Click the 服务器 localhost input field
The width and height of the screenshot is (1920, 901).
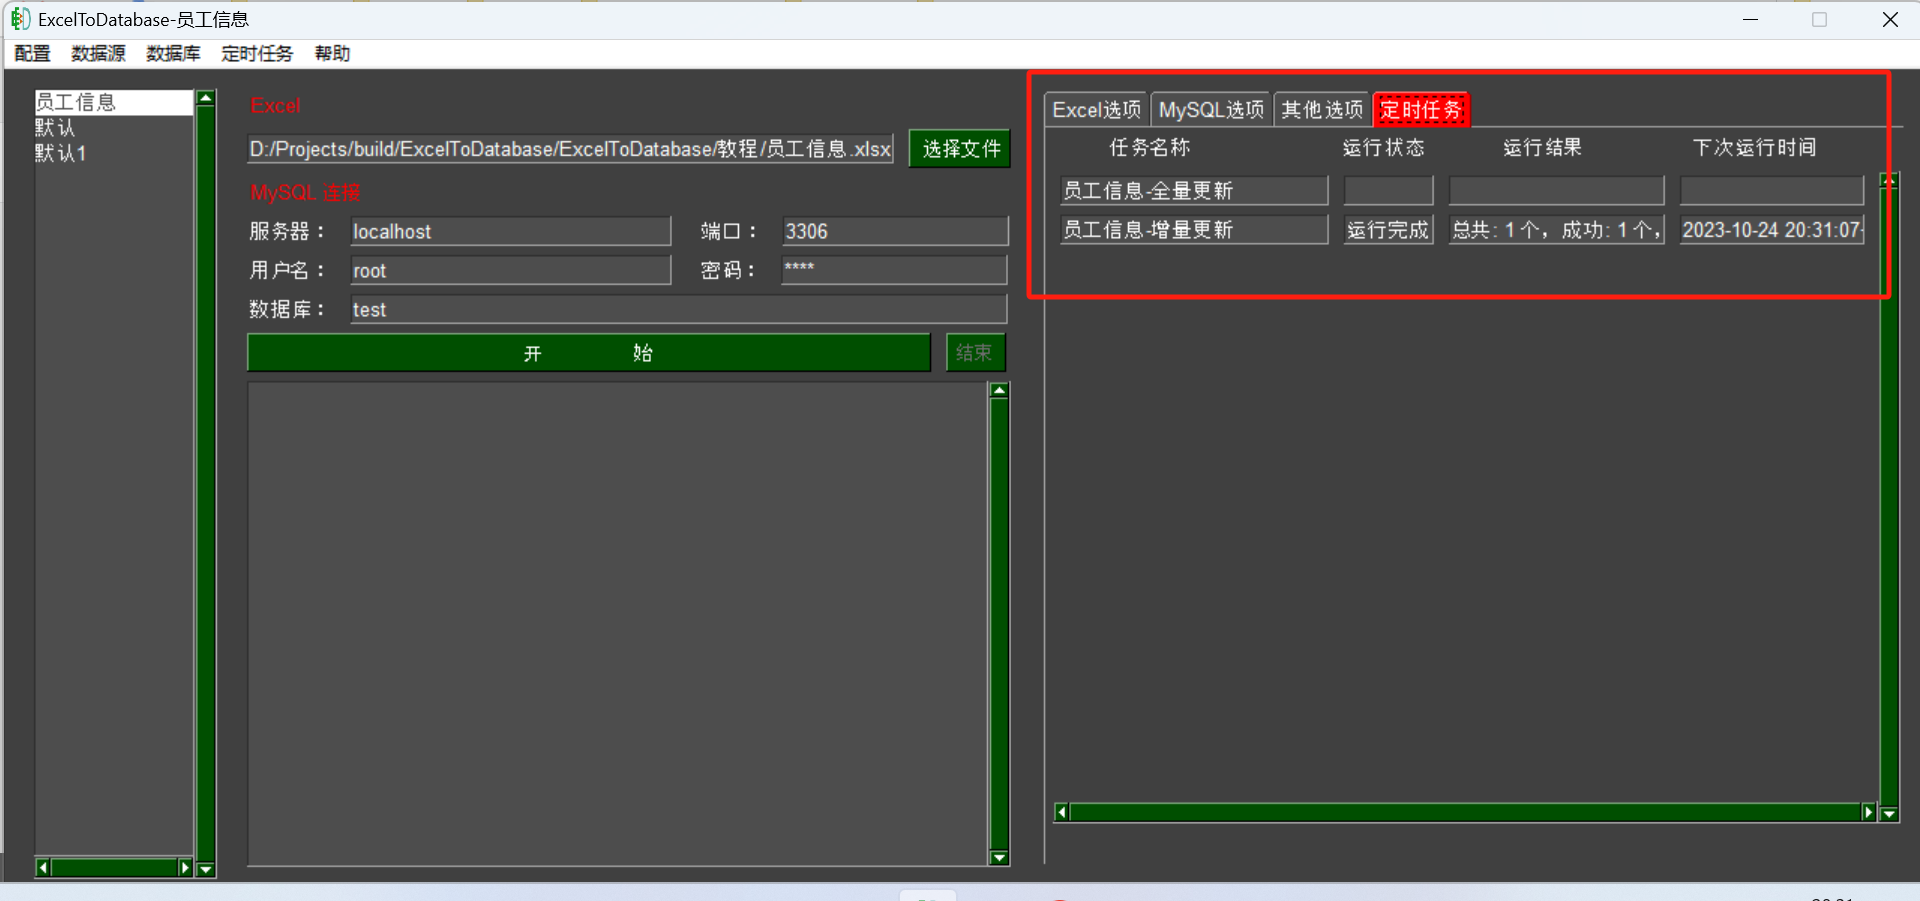tap(511, 231)
